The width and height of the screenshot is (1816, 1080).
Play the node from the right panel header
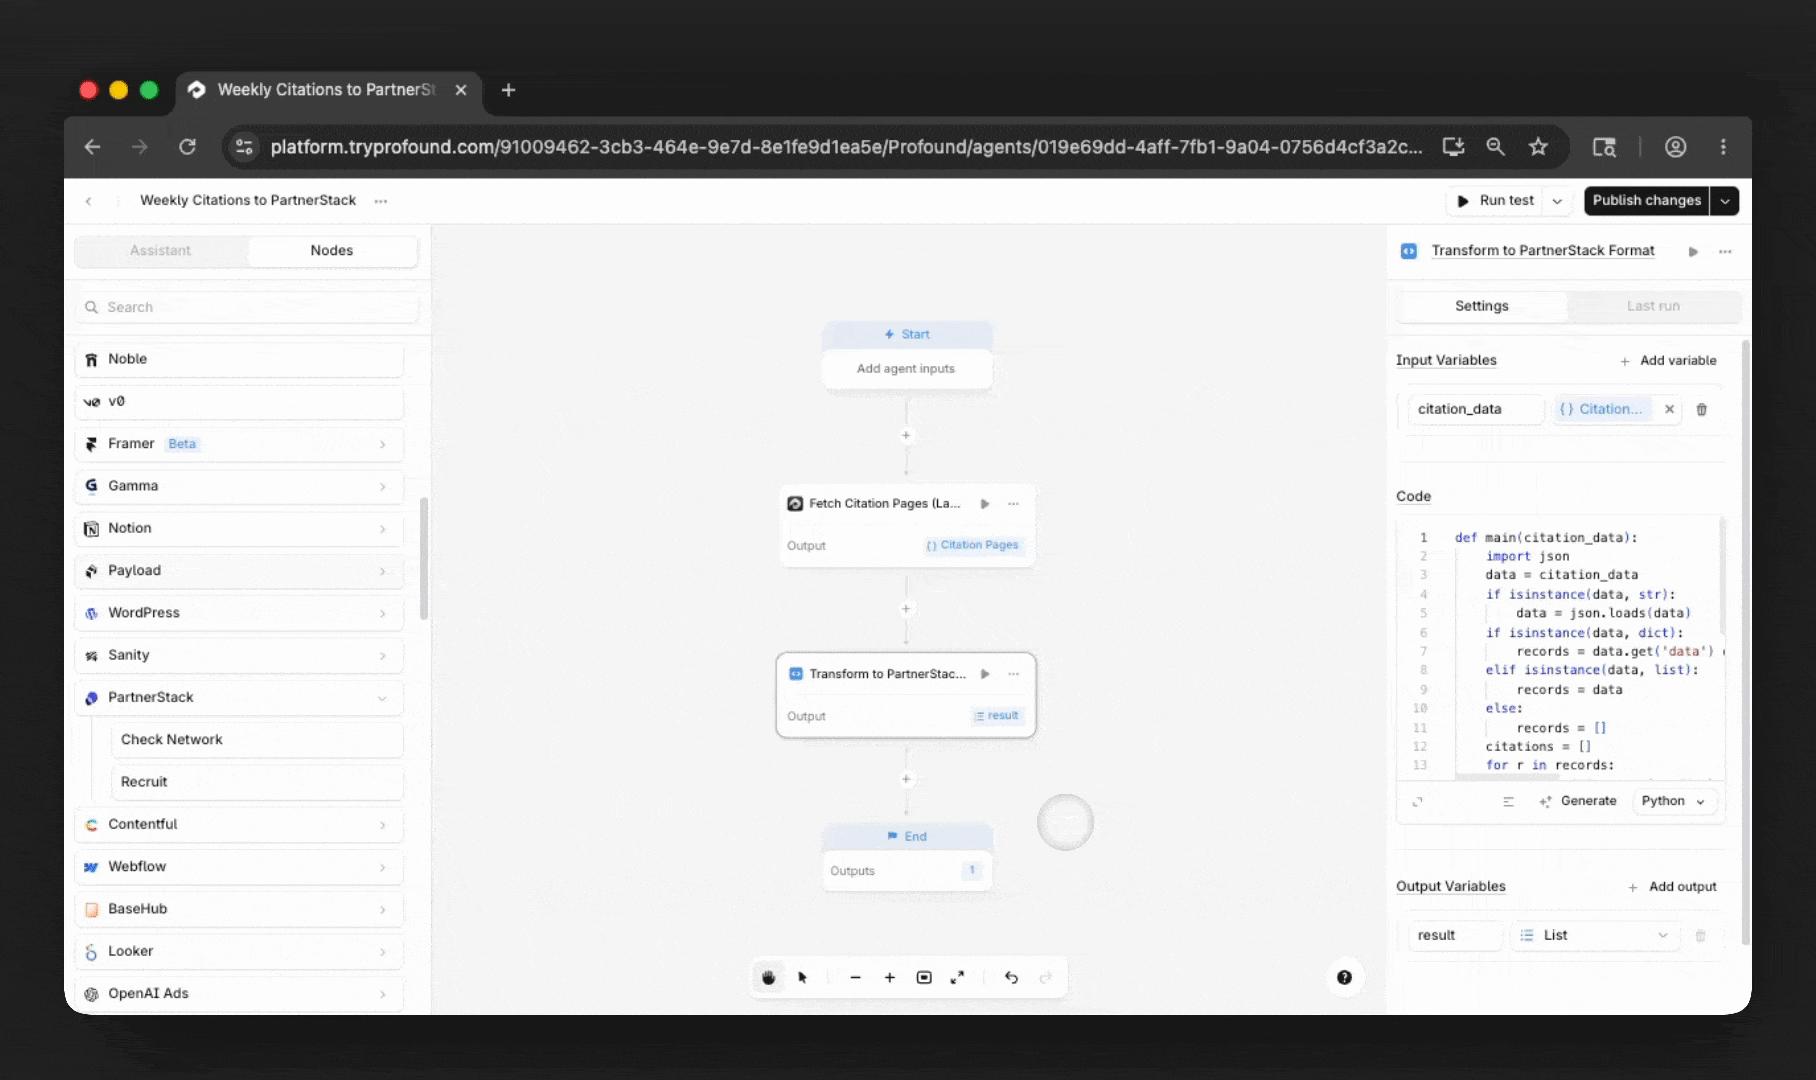point(1693,251)
